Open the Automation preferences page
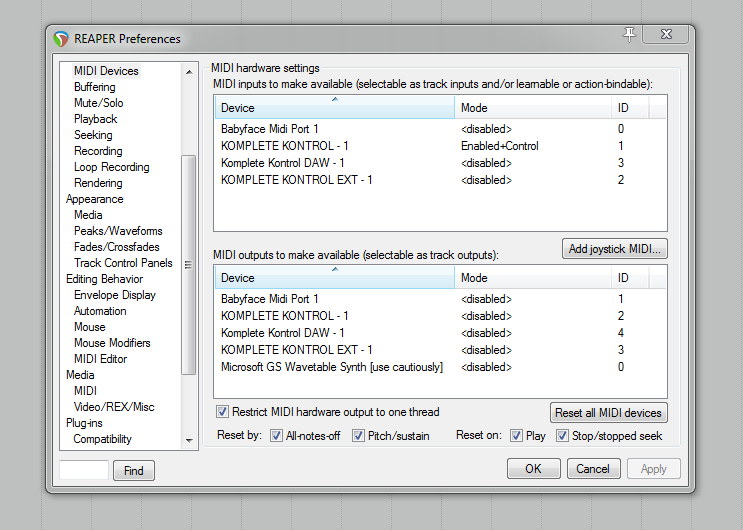 click(x=100, y=311)
